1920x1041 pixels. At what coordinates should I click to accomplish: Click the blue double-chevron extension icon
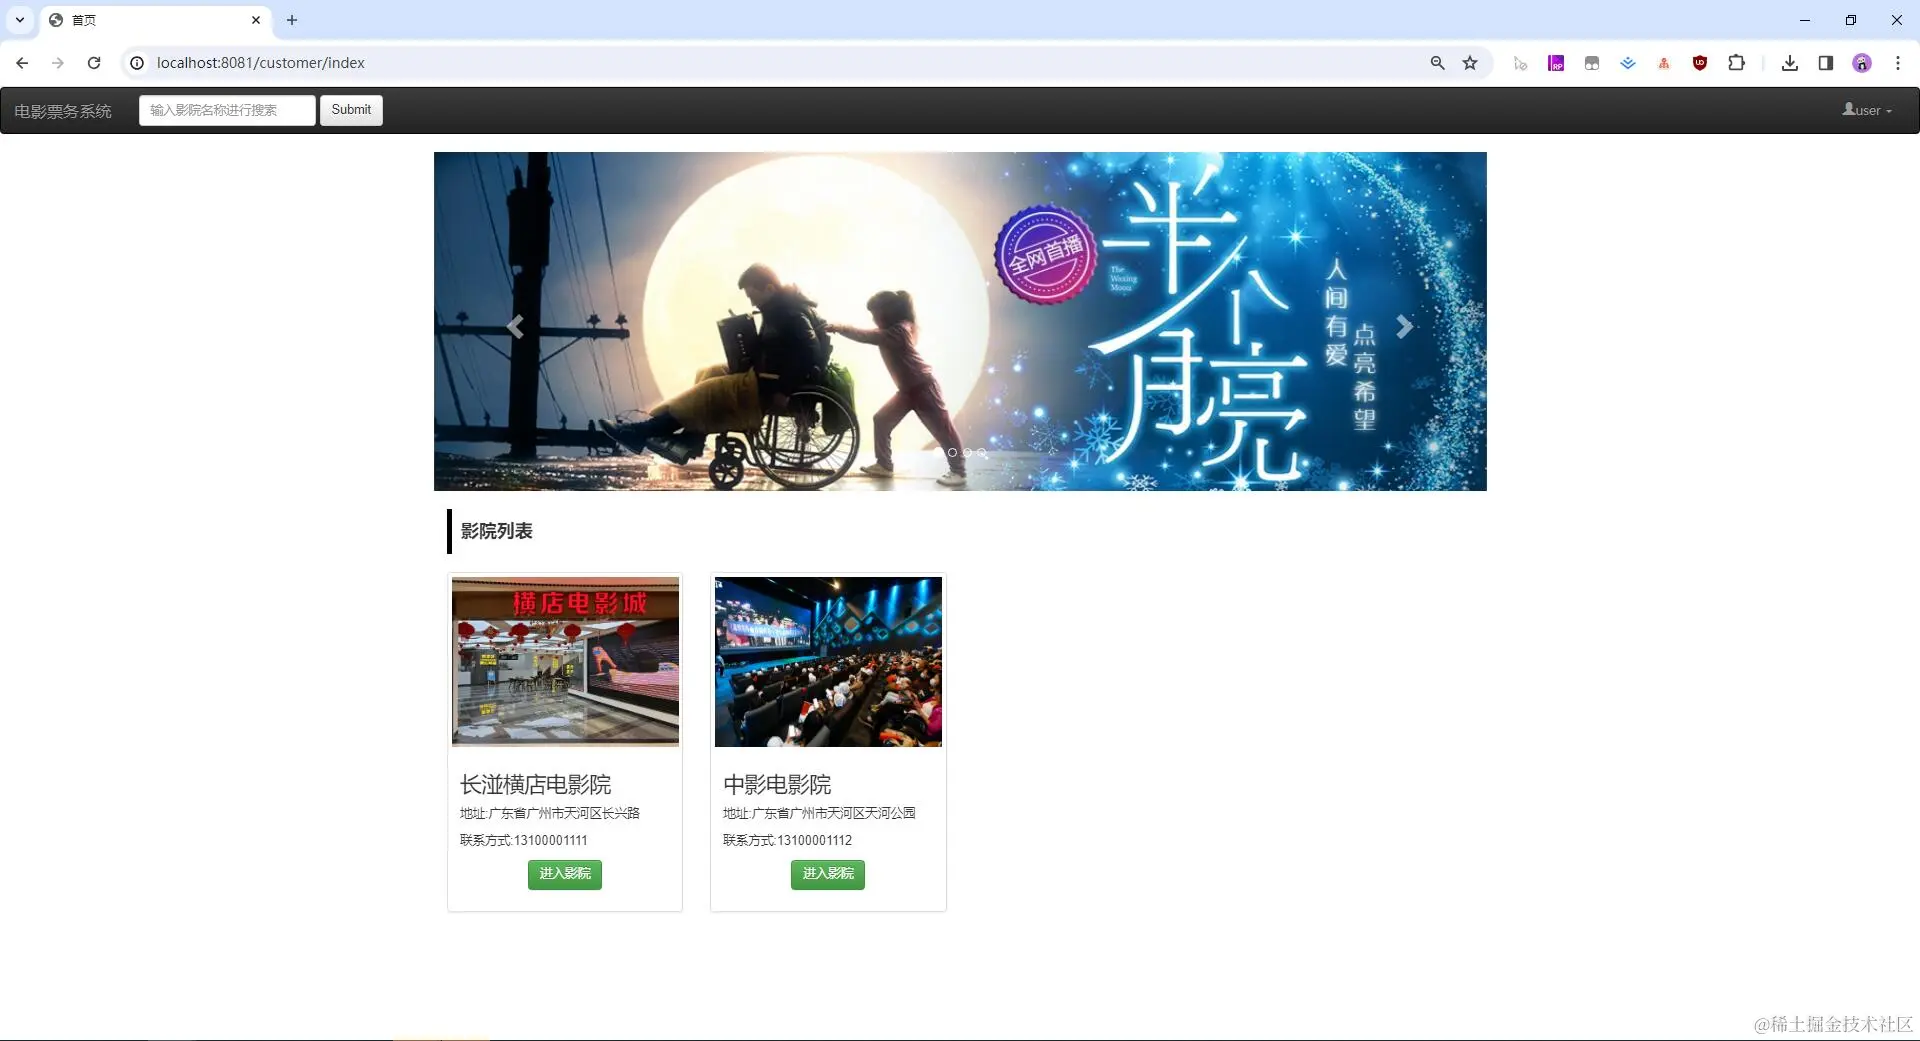[x=1628, y=63]
